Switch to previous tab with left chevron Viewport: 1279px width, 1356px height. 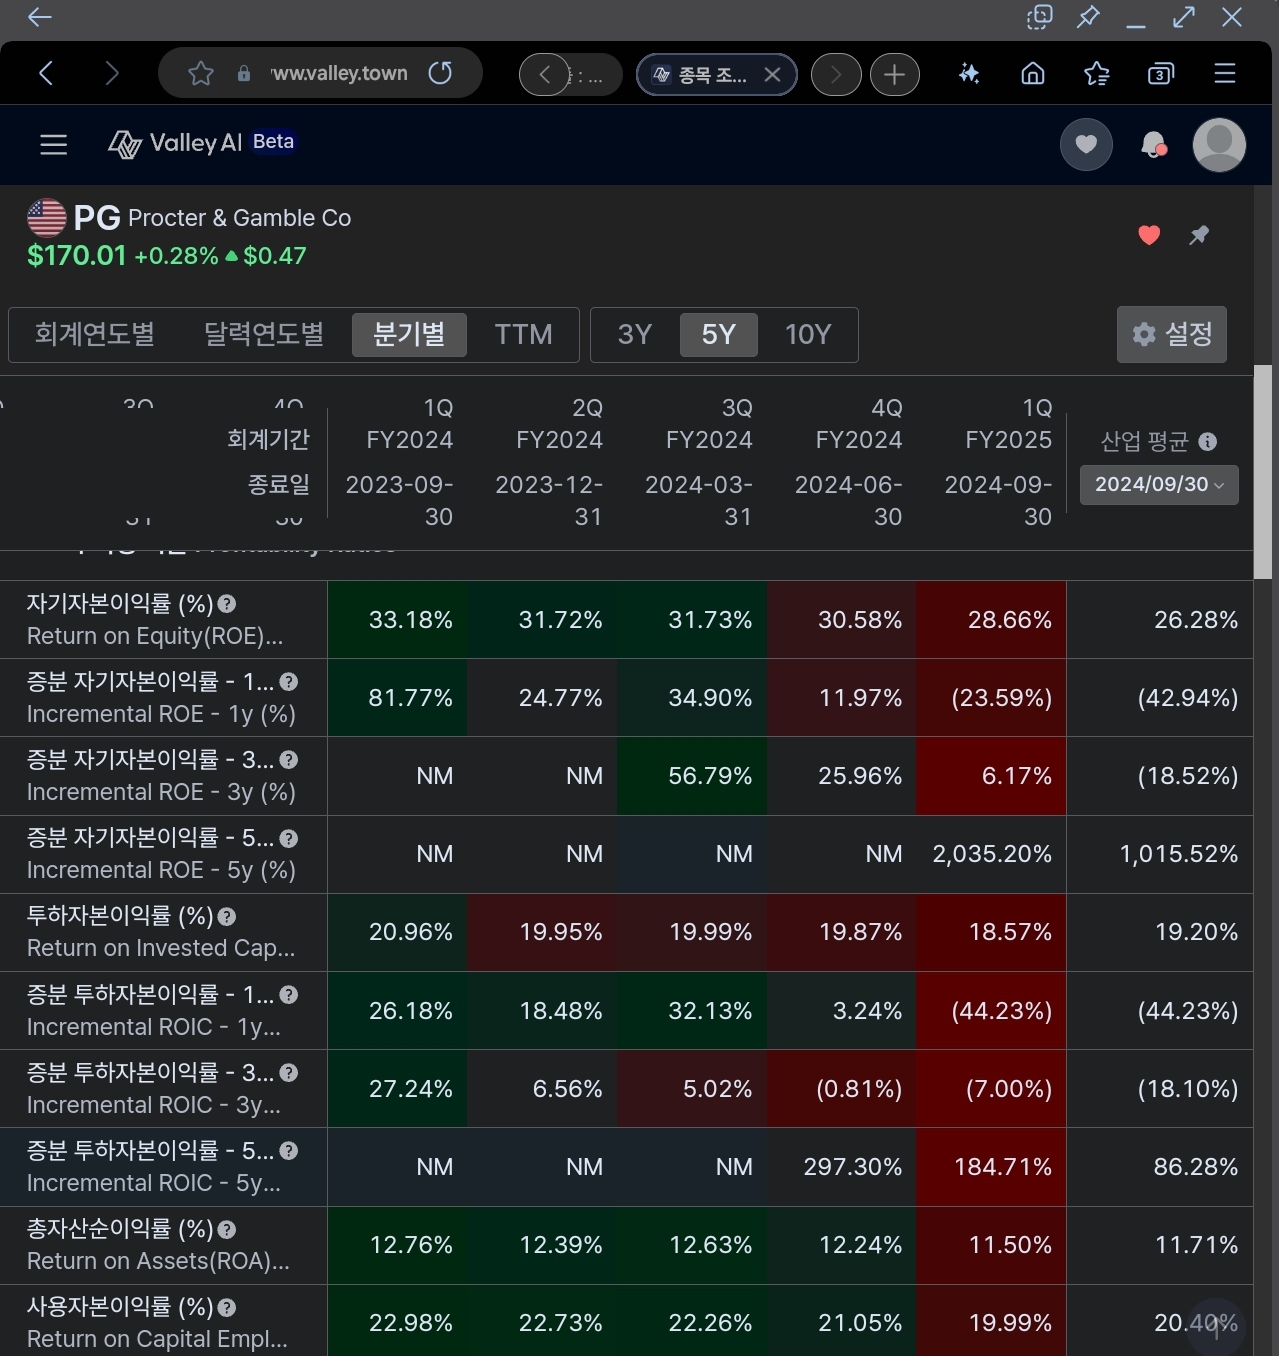(545, 74)
